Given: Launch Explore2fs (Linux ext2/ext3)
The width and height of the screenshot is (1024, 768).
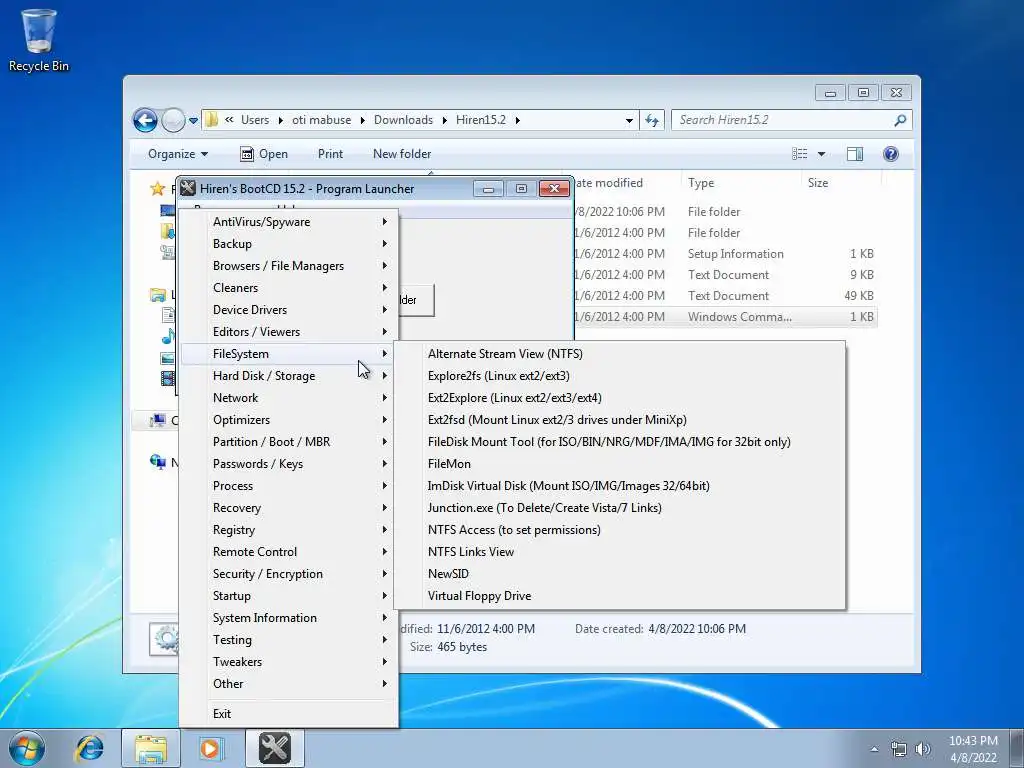Looking at the screenshot, I should 619,376.
